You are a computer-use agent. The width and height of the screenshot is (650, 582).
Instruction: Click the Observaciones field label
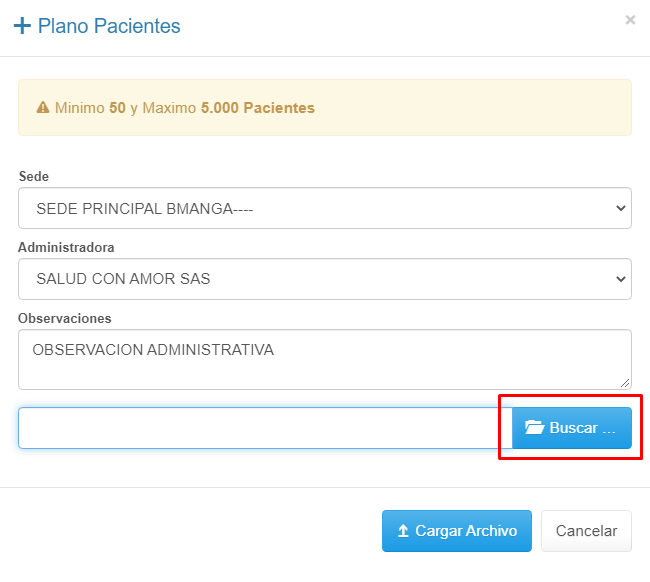[65, 318]
